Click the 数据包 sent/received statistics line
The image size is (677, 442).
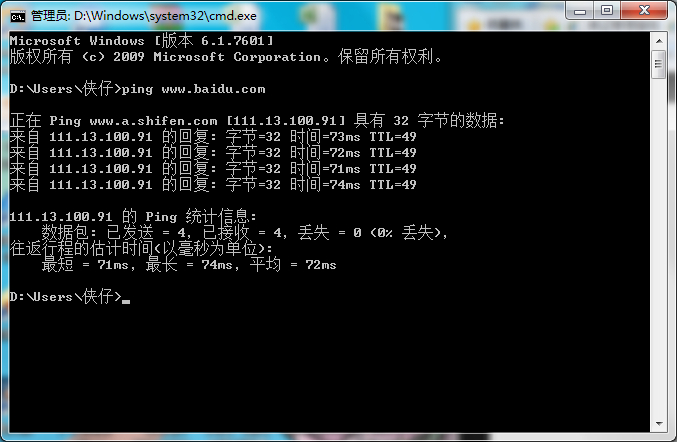pyautogui.click(x=244, y=233)
